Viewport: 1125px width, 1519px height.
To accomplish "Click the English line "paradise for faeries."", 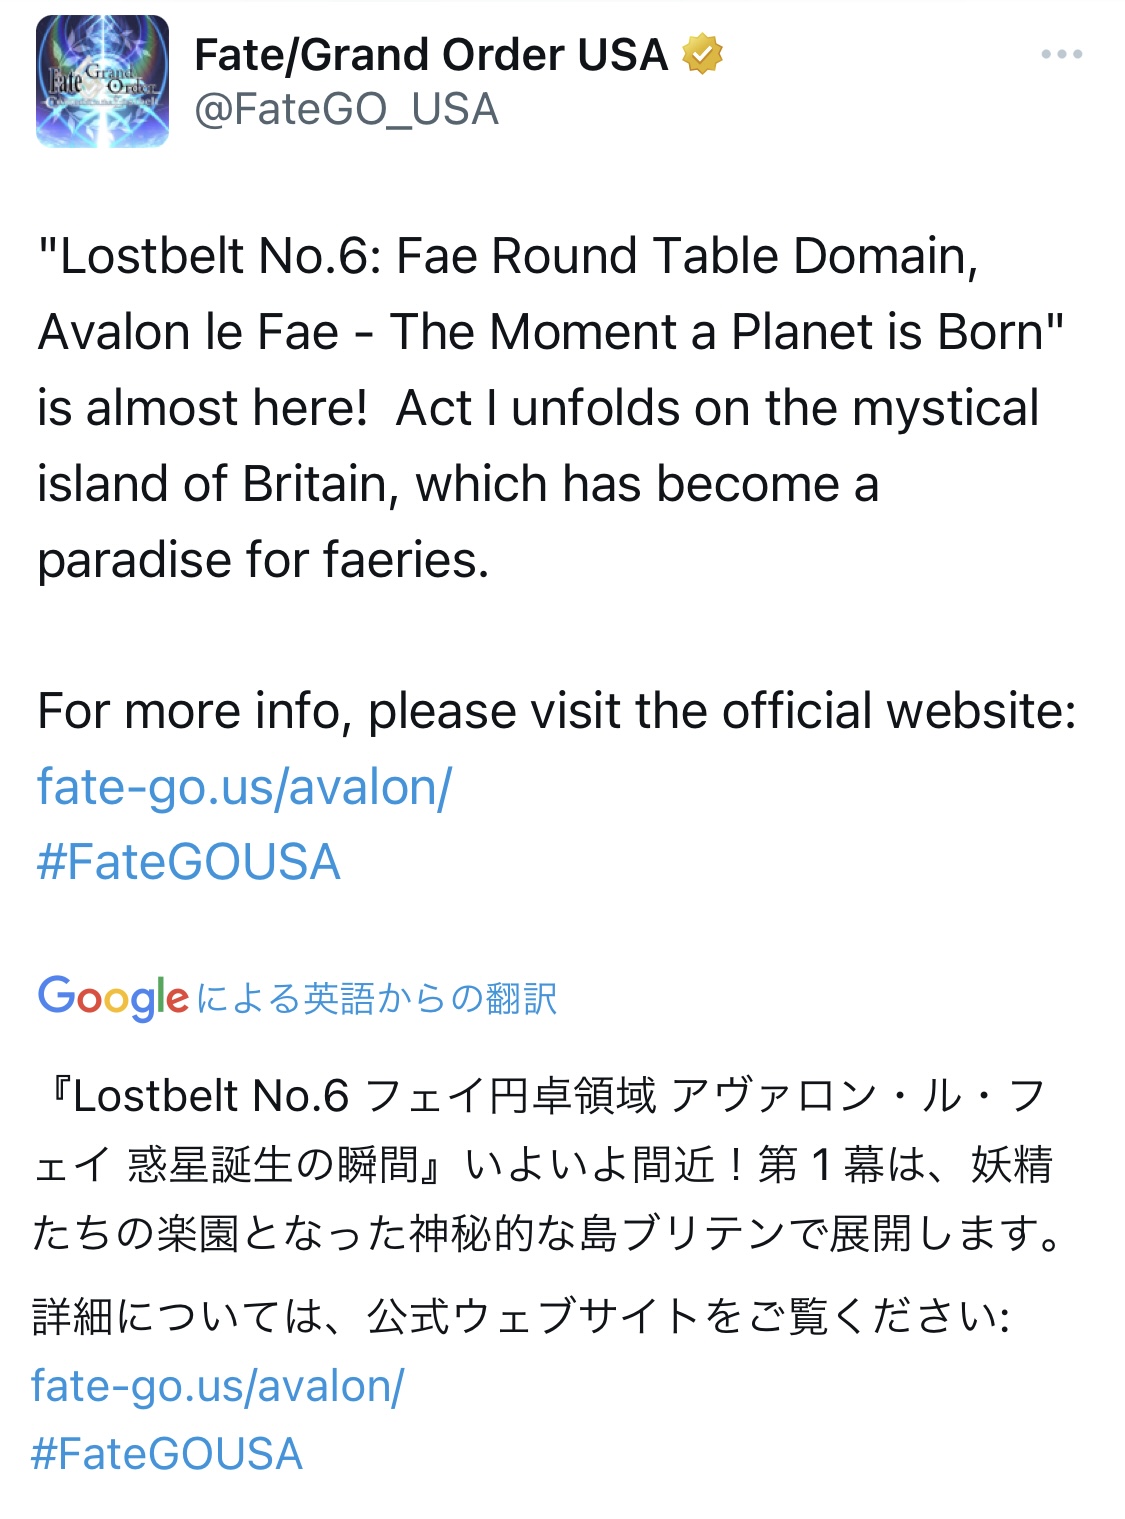I will (263, 560).
